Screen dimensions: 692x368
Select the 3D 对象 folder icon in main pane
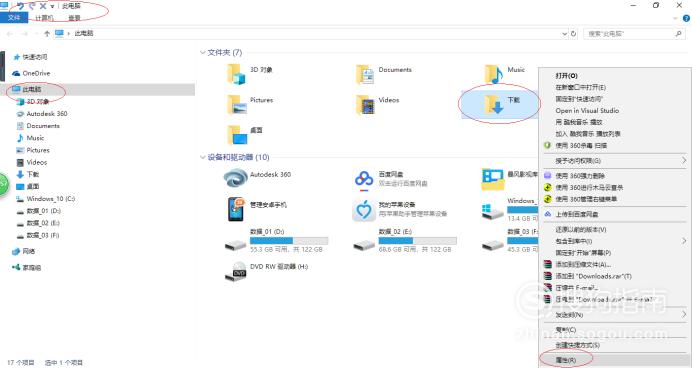point(236,74)
